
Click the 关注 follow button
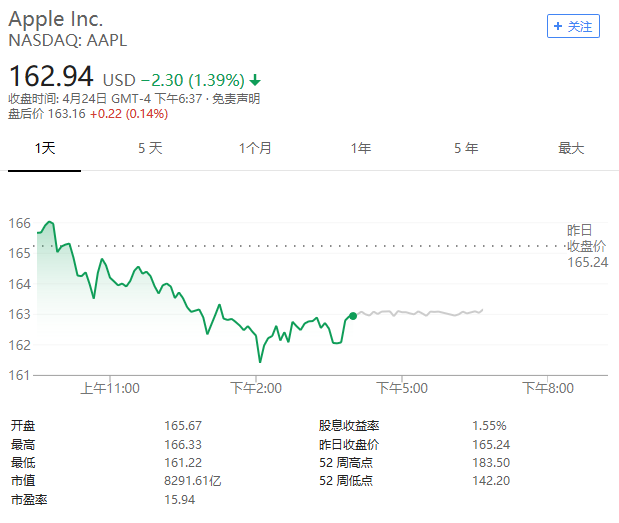coord(573,27)
